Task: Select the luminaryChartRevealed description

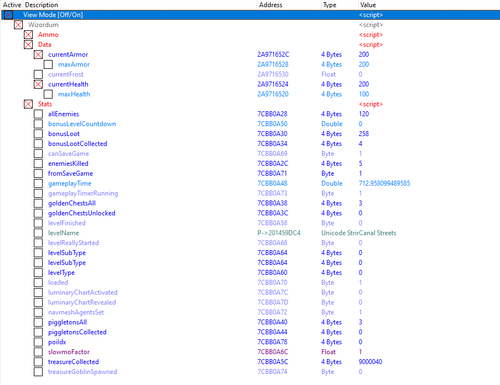Action: [x=82, y=303]
